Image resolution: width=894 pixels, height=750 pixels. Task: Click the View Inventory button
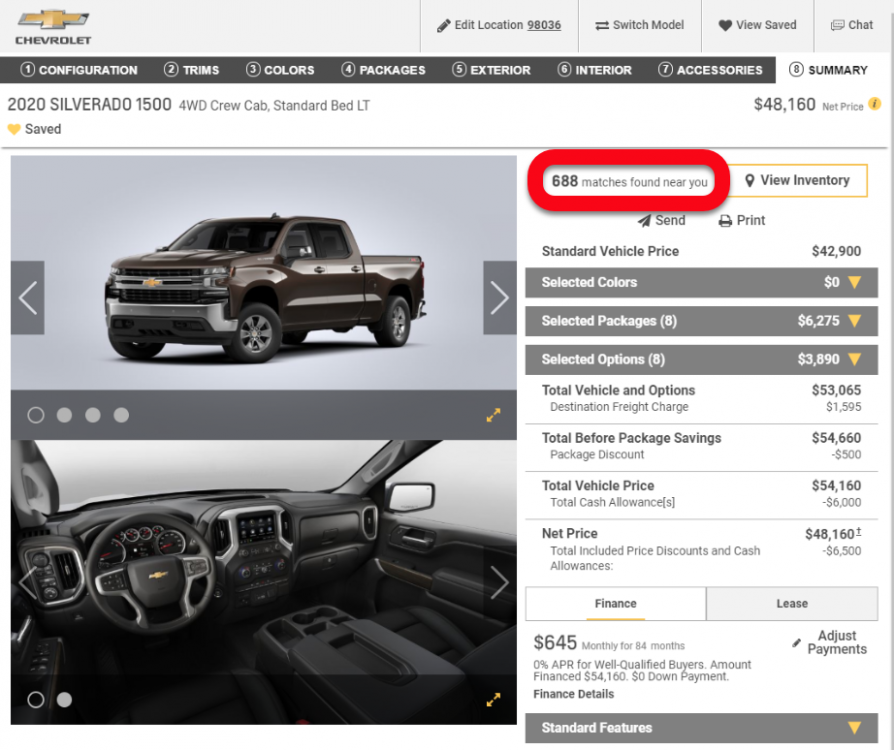797,181
